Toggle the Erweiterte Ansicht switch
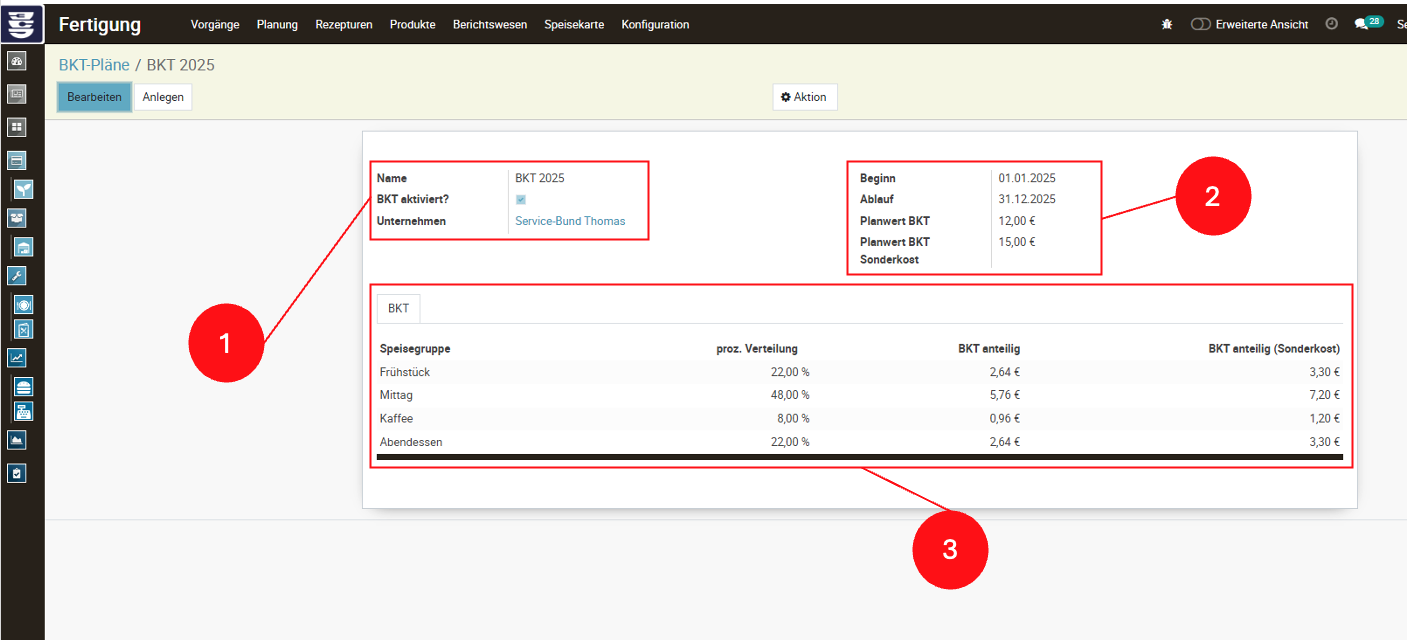 [x=1201, y=24]
